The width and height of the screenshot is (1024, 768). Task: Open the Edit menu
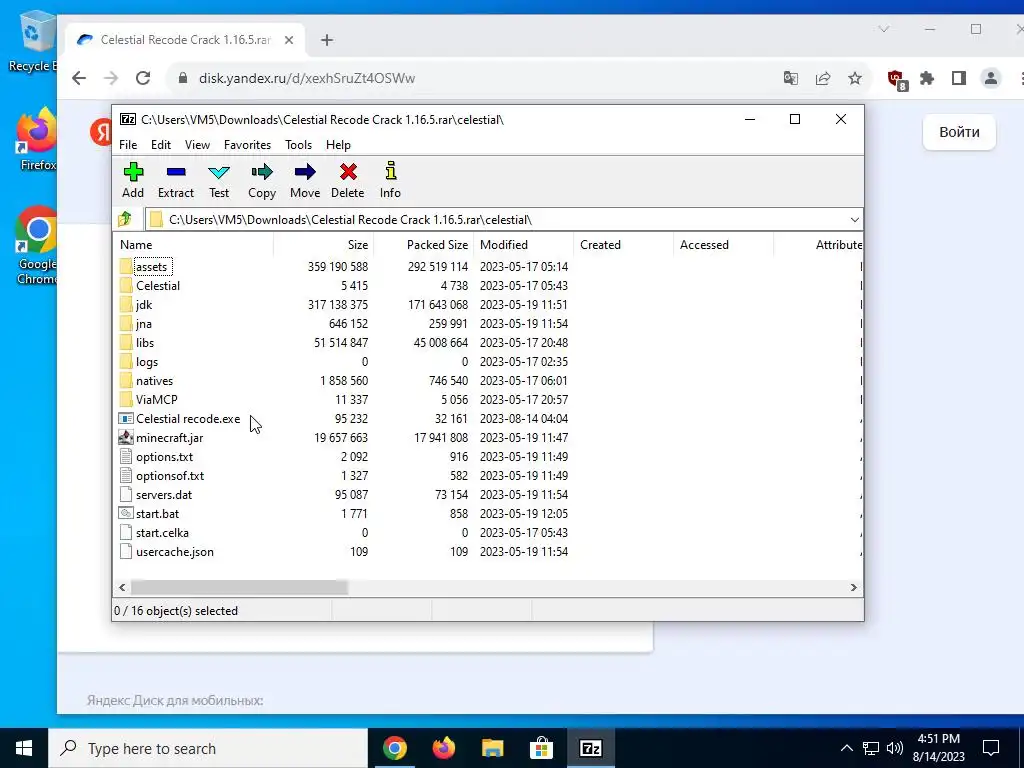point(161,145)
